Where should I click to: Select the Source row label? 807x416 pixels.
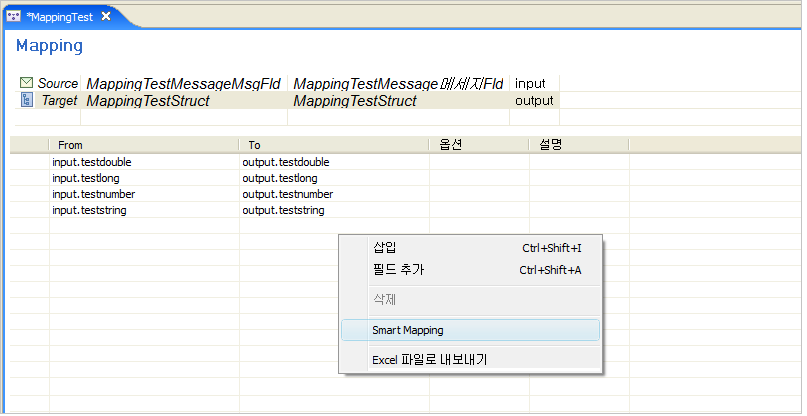pyautogui.click(x=58, y=83)
